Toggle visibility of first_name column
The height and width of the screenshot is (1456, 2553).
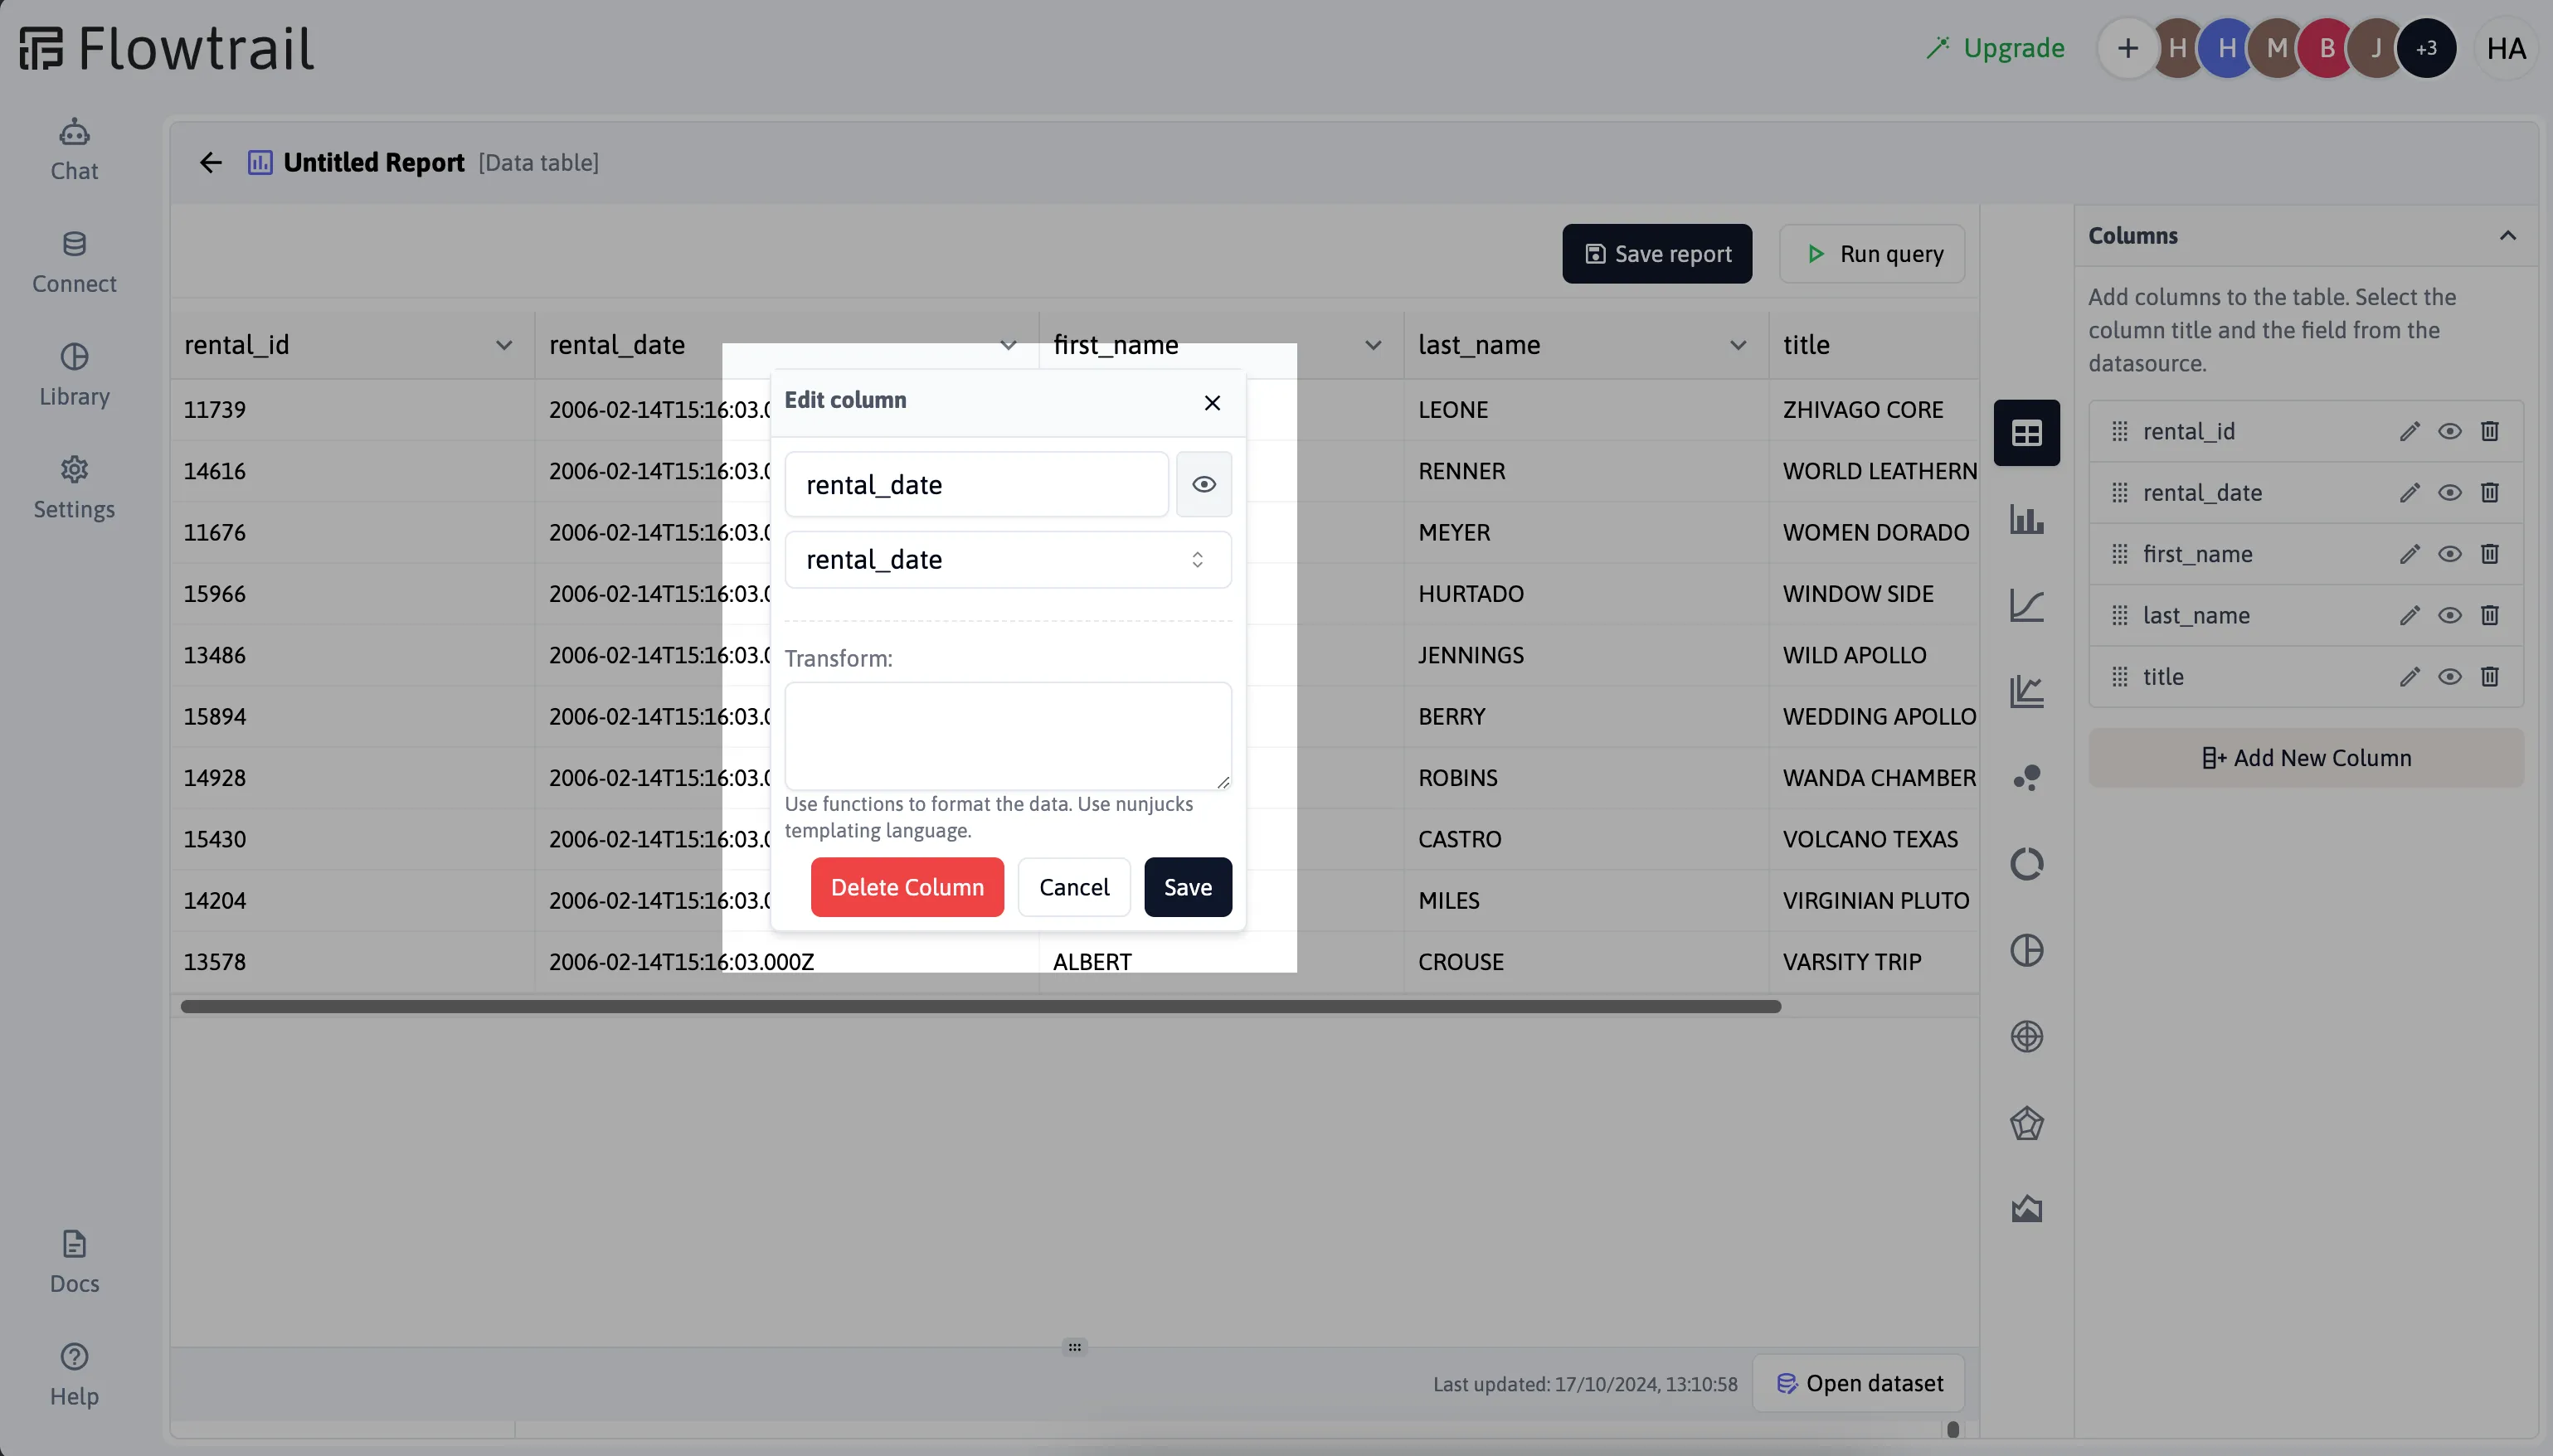click(x=2448, y=552)
